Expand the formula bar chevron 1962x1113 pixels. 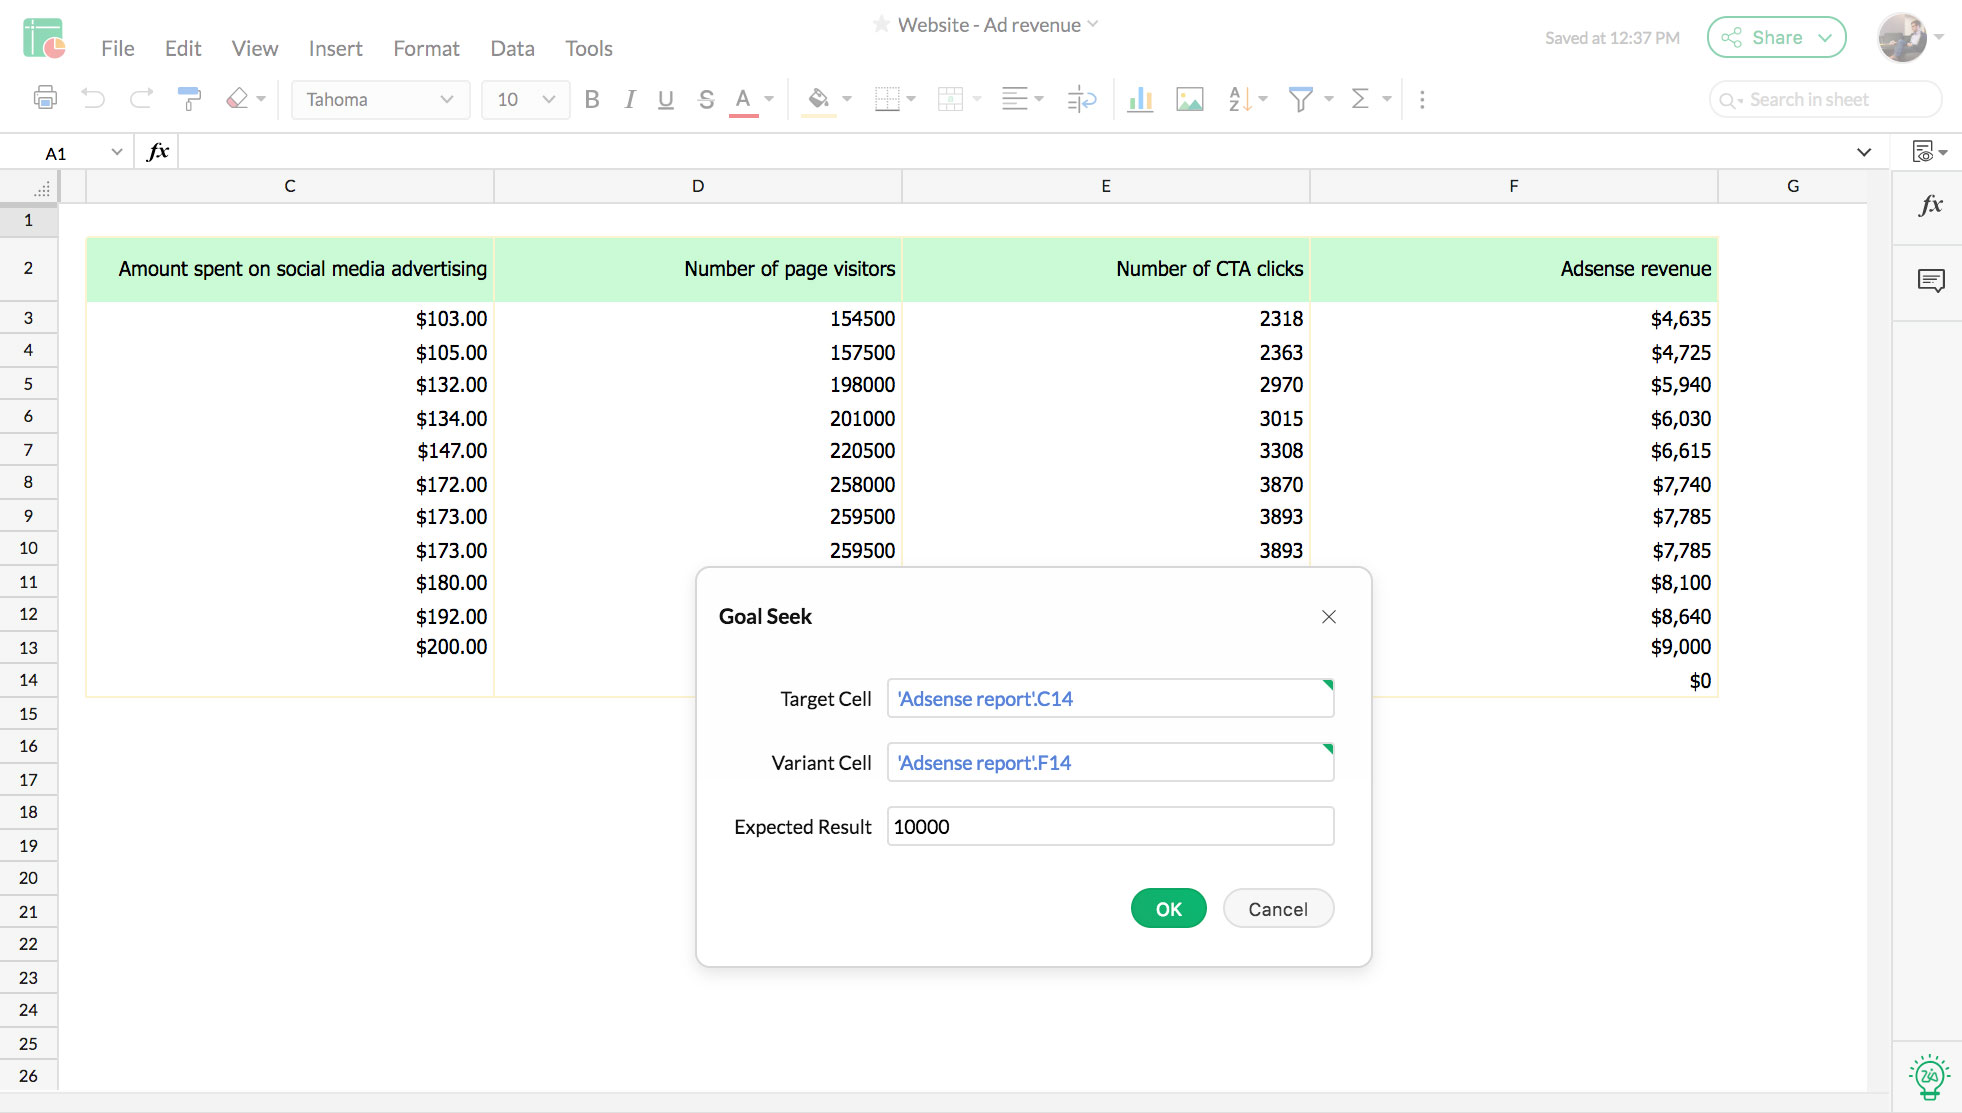tap(1864, 152)
